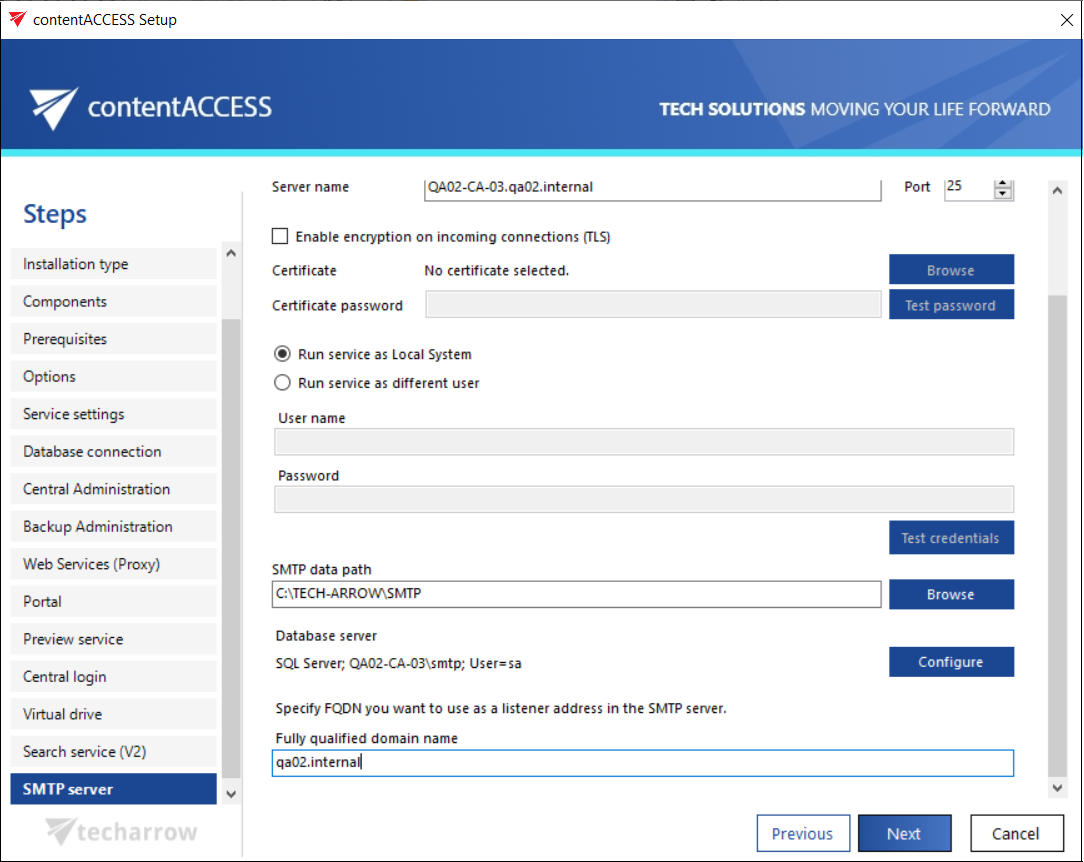
Task: Click the title bar app icon
Action: click(17, 19)
